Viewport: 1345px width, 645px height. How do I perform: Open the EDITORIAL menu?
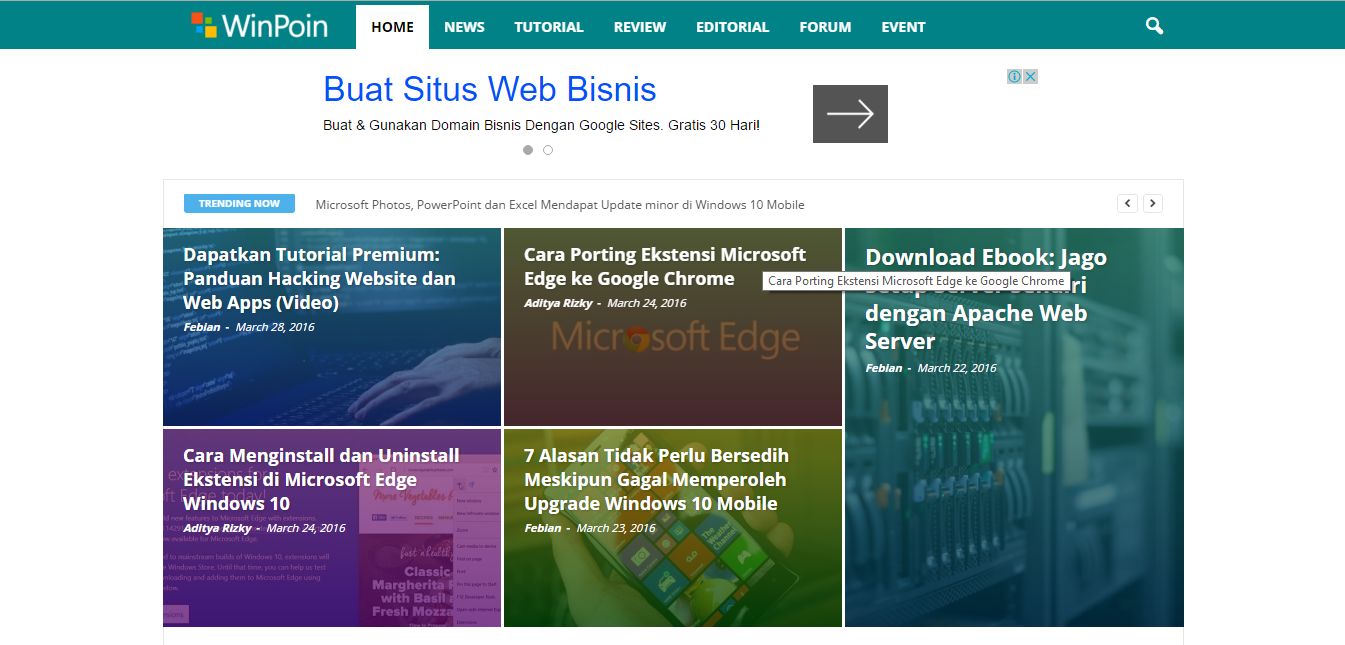click(733, 27)
